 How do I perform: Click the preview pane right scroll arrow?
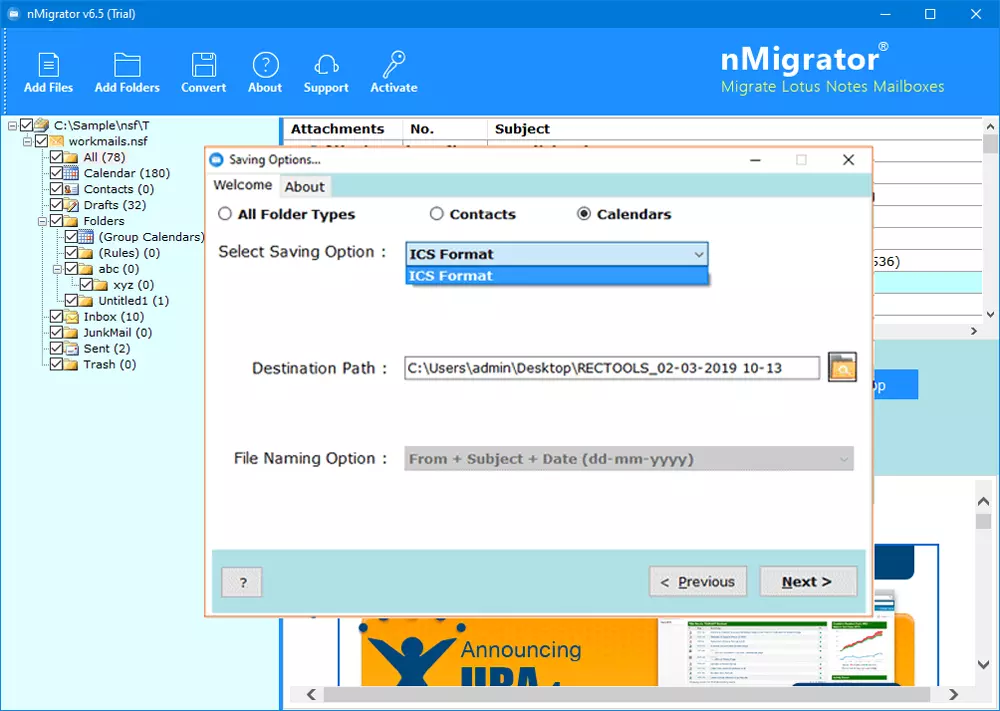click(x=953, y=694)
